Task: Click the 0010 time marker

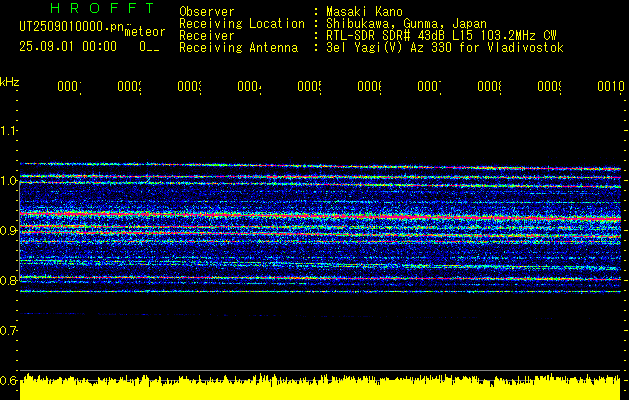Action: (611, 87)
